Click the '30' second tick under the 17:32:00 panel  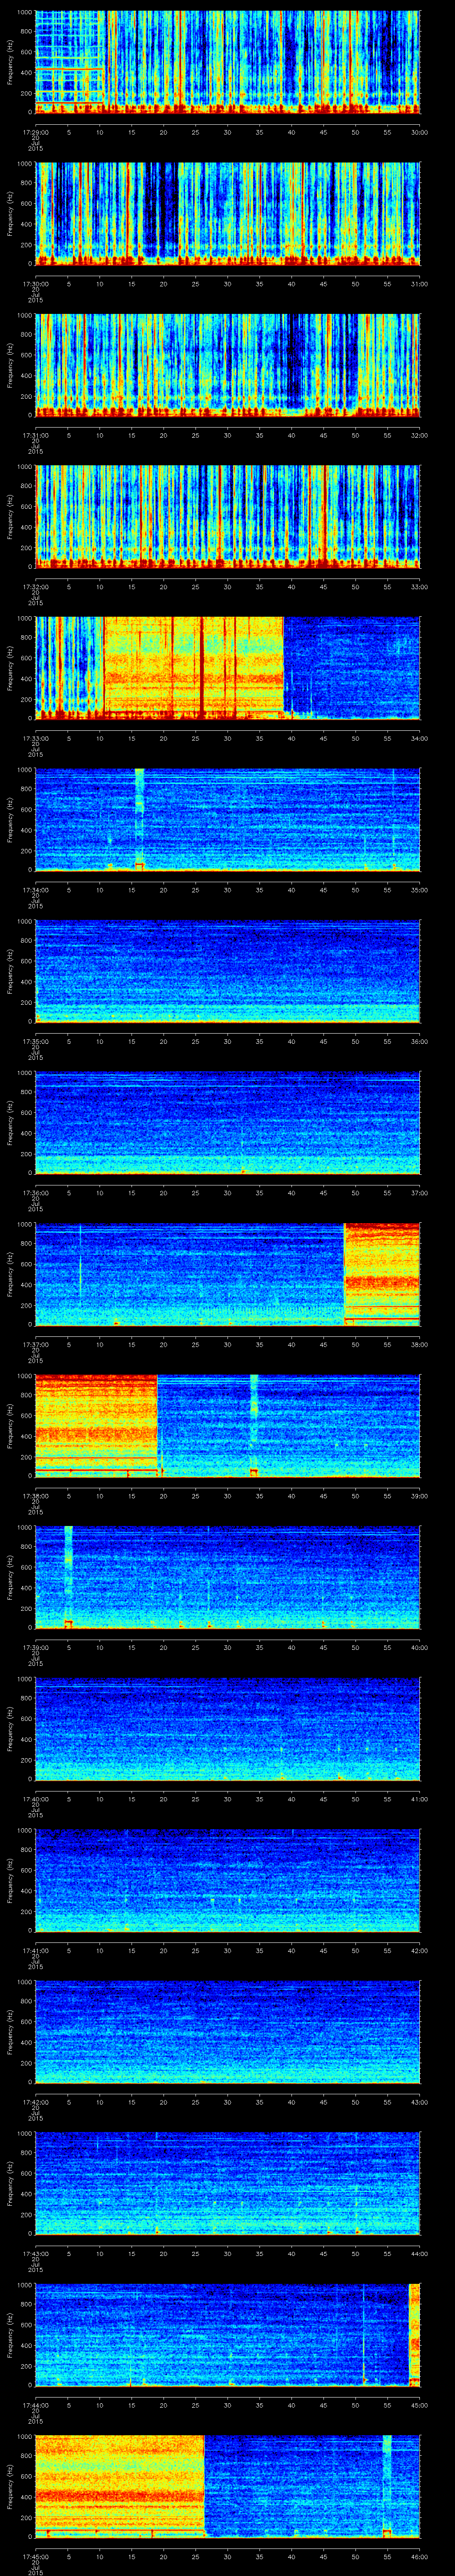tap(228, 586)
